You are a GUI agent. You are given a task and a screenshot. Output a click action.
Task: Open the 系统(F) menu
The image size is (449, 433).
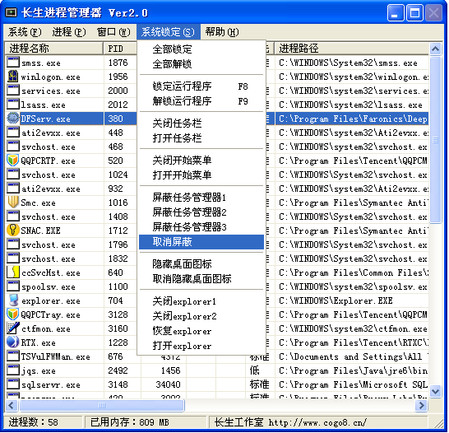click(25, 32)
